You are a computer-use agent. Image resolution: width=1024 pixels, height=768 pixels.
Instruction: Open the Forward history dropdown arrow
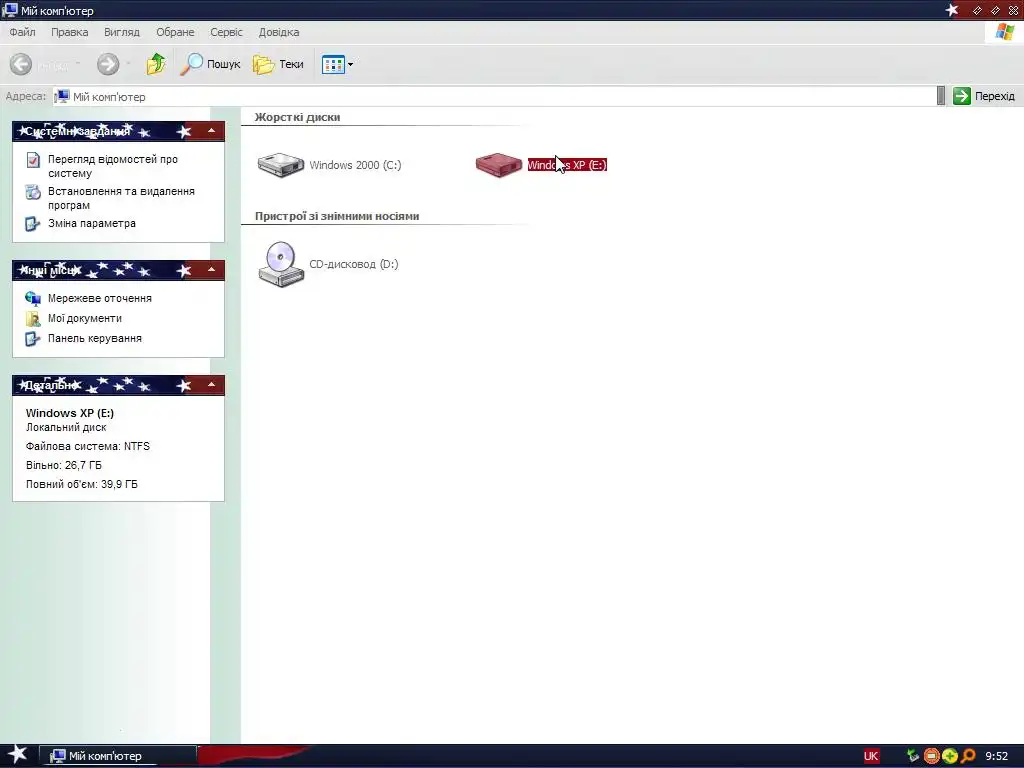[x=128, y=64]
